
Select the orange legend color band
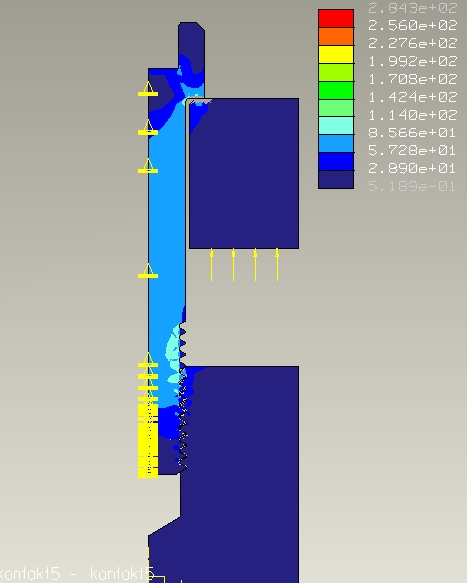tap(336, 36)
